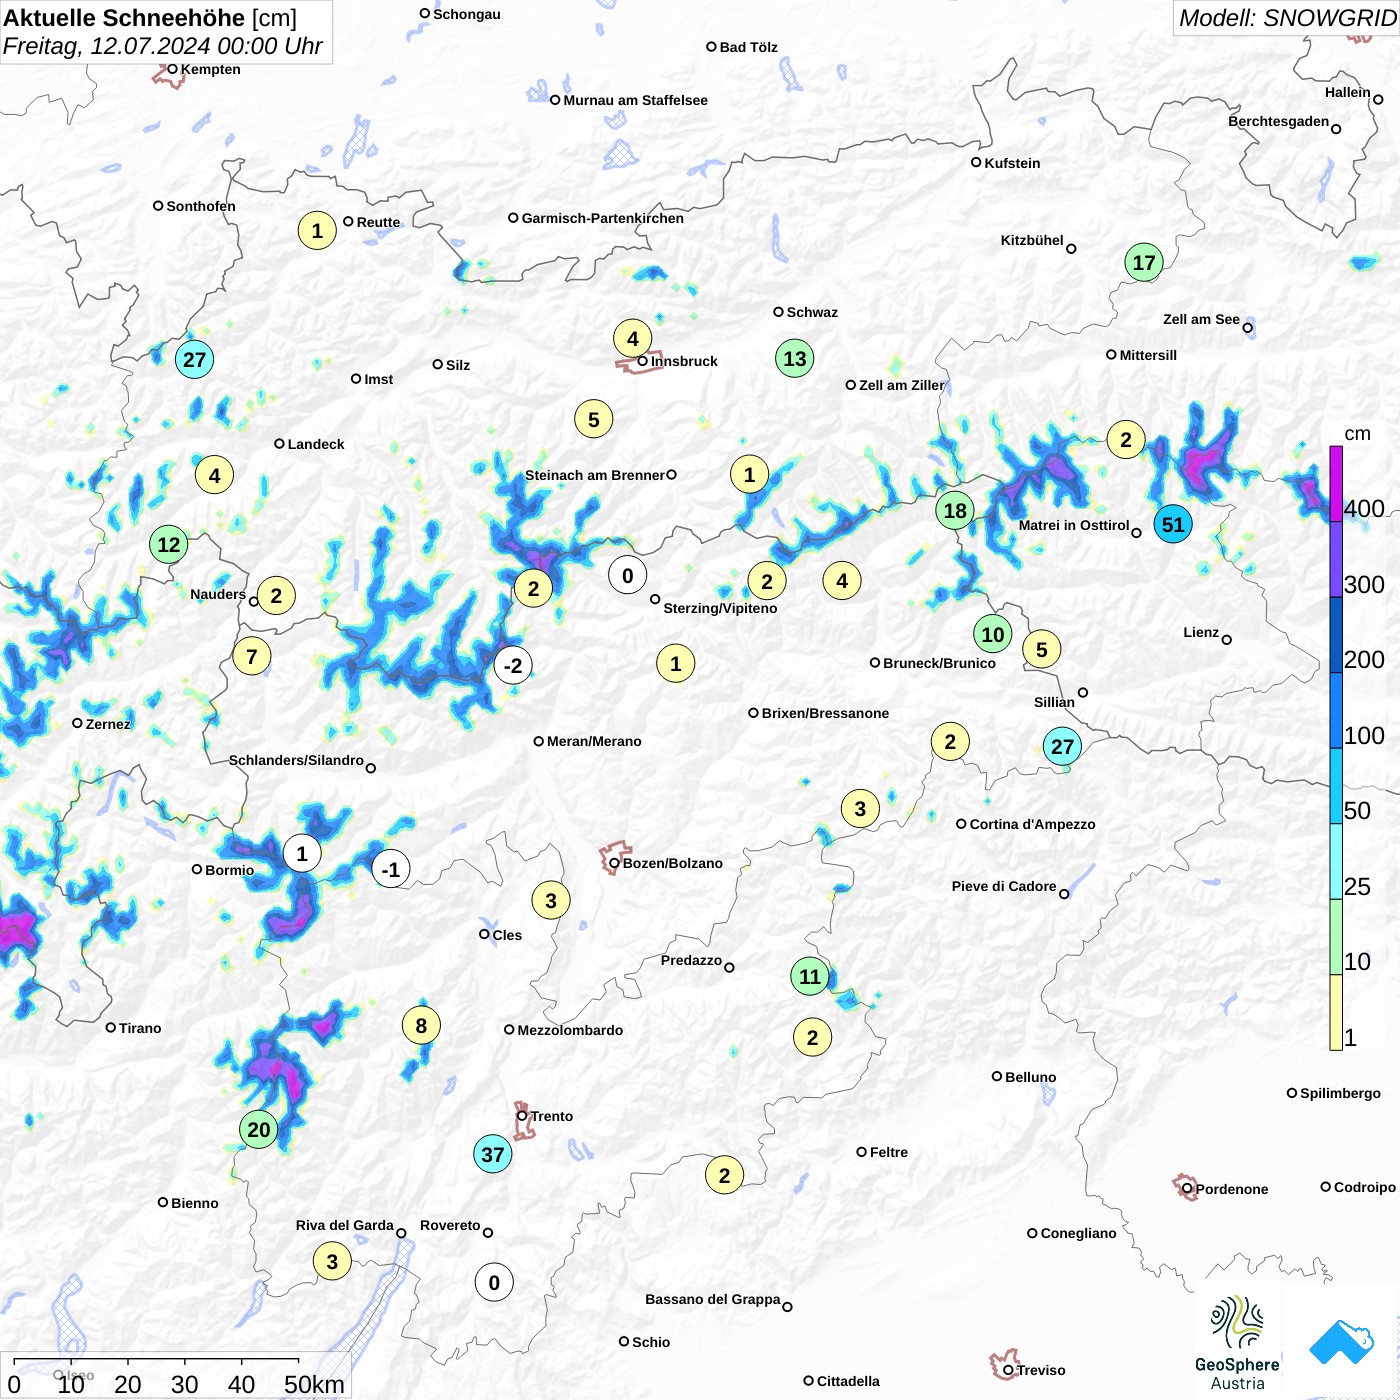Click the Innsbruck city label
The image size is (1400, 1400).
pyautogui.click(x=684, y=361)
